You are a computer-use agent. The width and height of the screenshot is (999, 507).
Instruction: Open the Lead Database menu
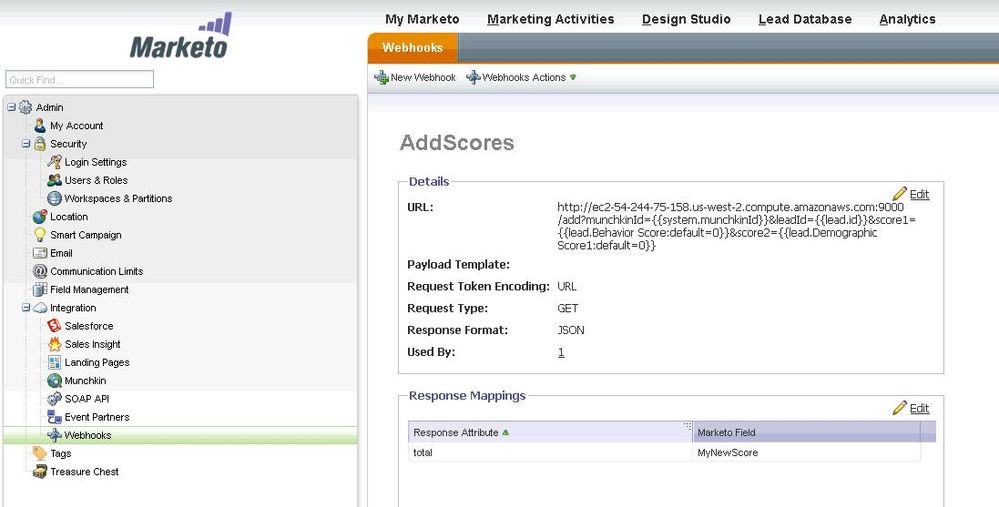click(804, 19)
